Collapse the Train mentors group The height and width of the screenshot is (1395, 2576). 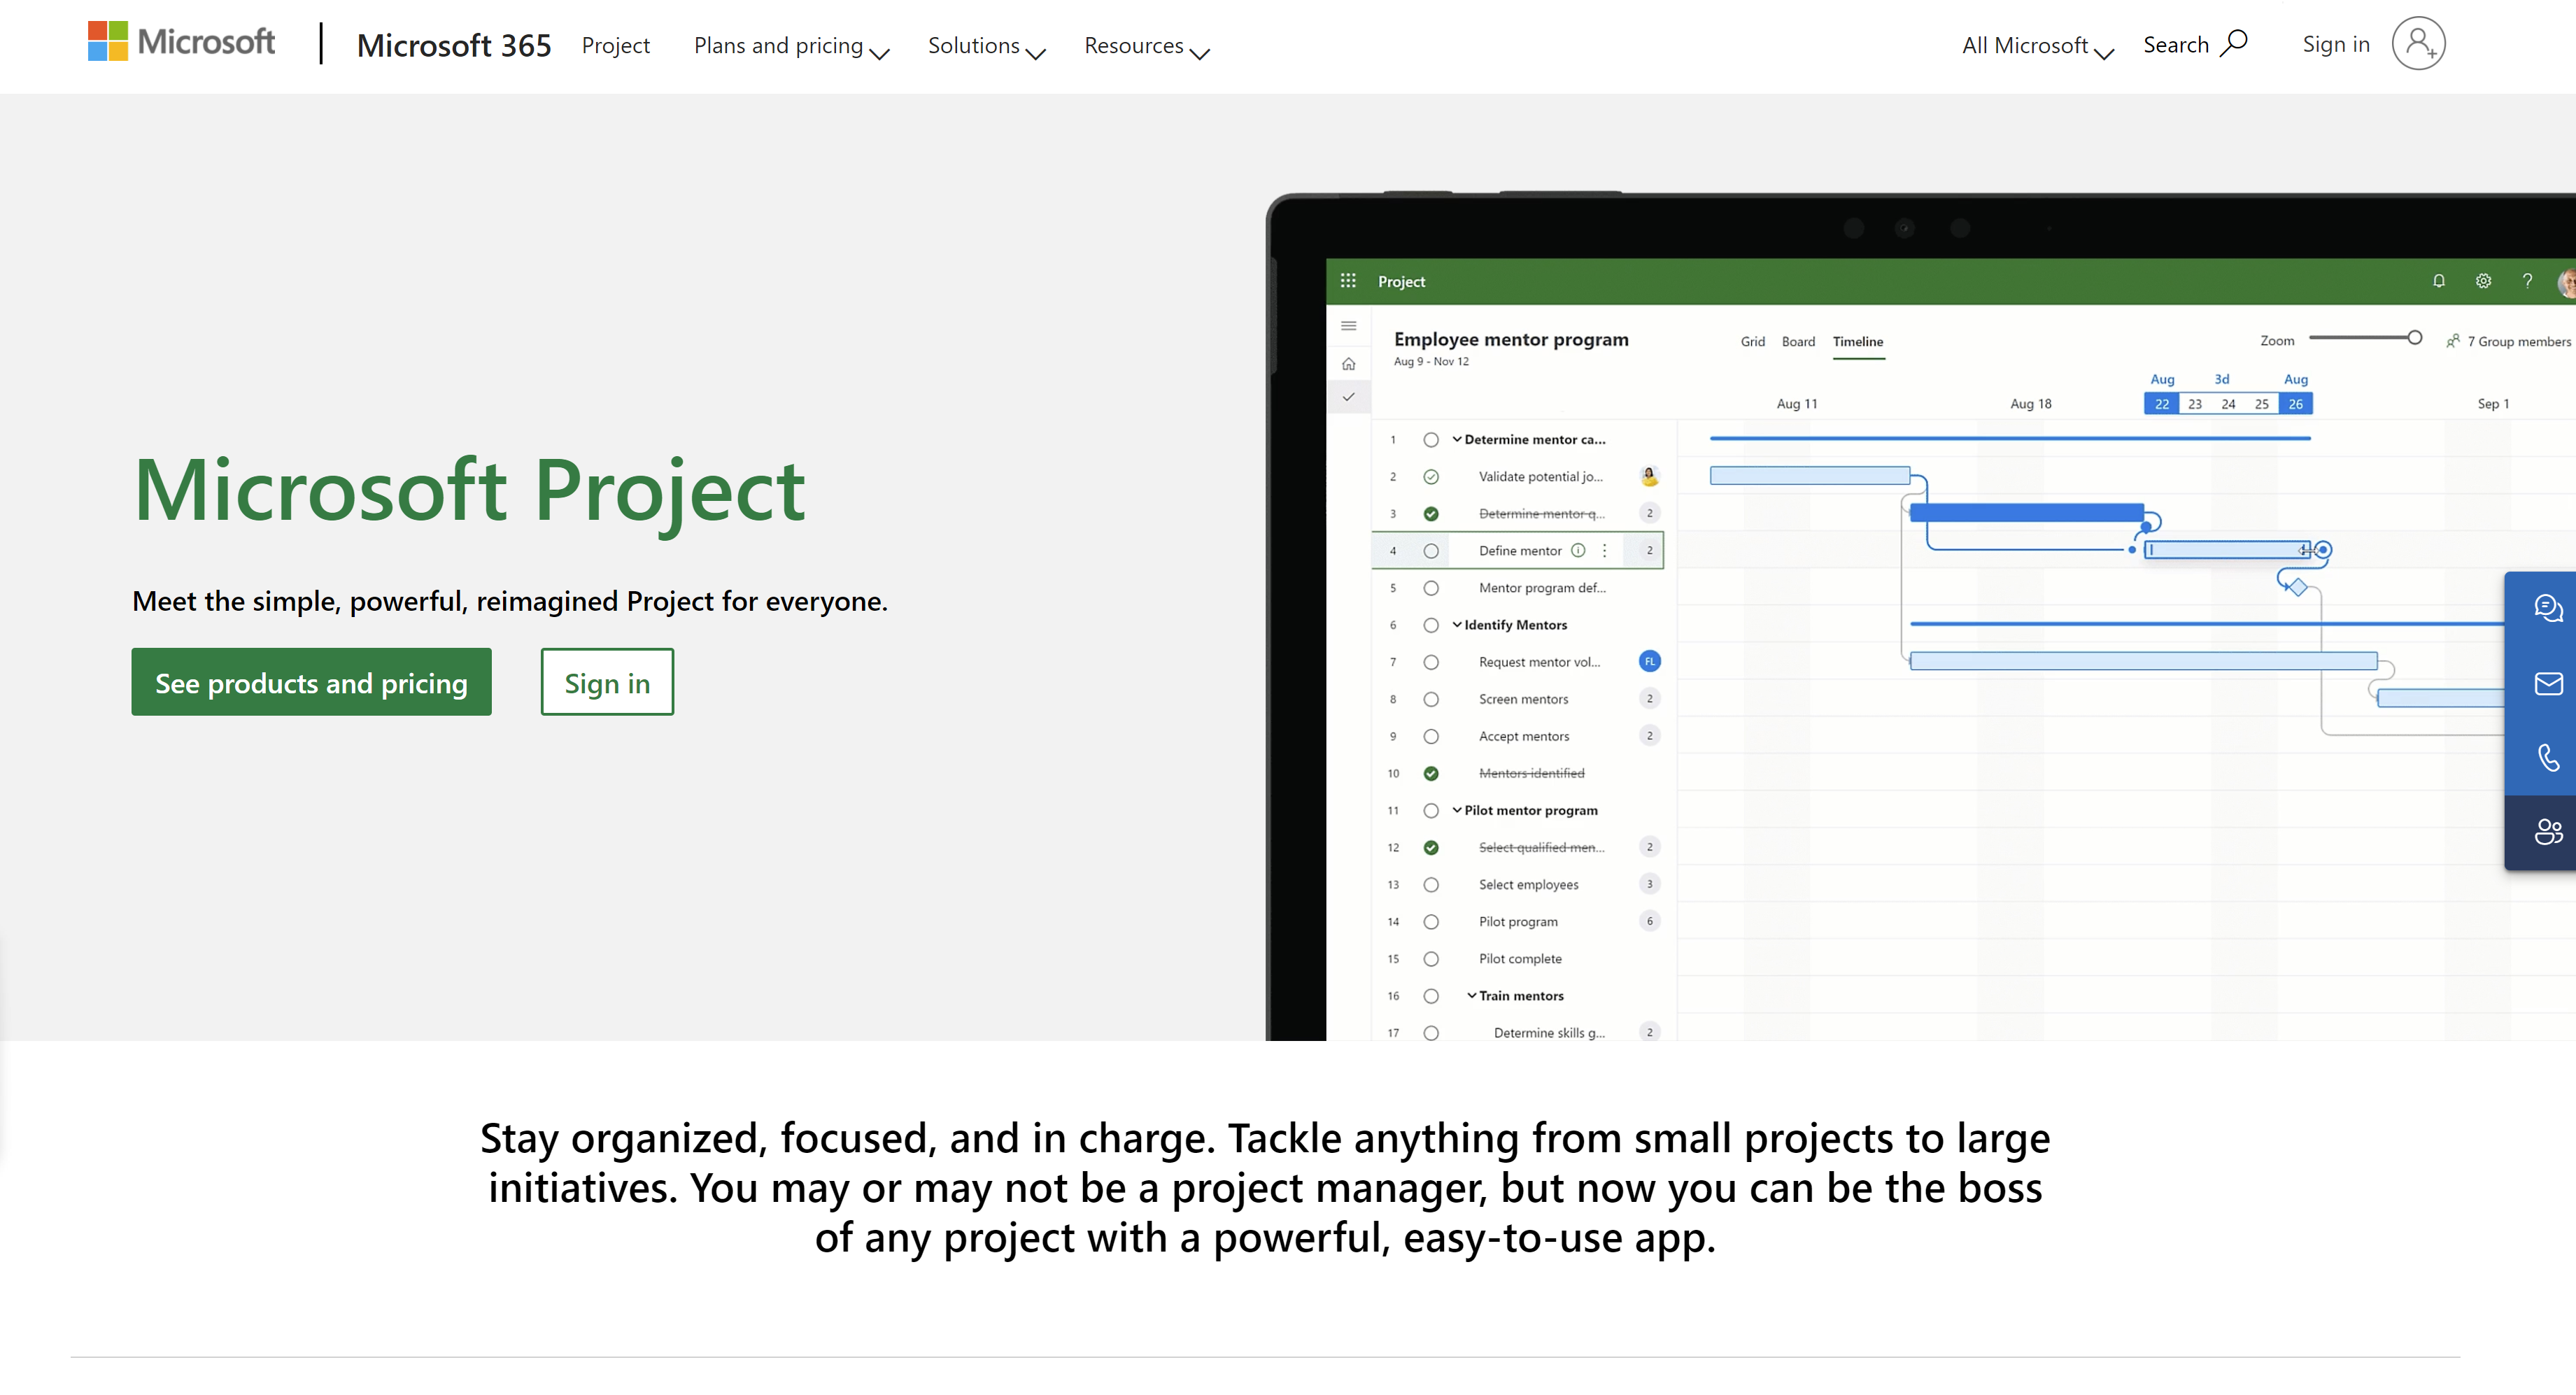[1472, 995]
